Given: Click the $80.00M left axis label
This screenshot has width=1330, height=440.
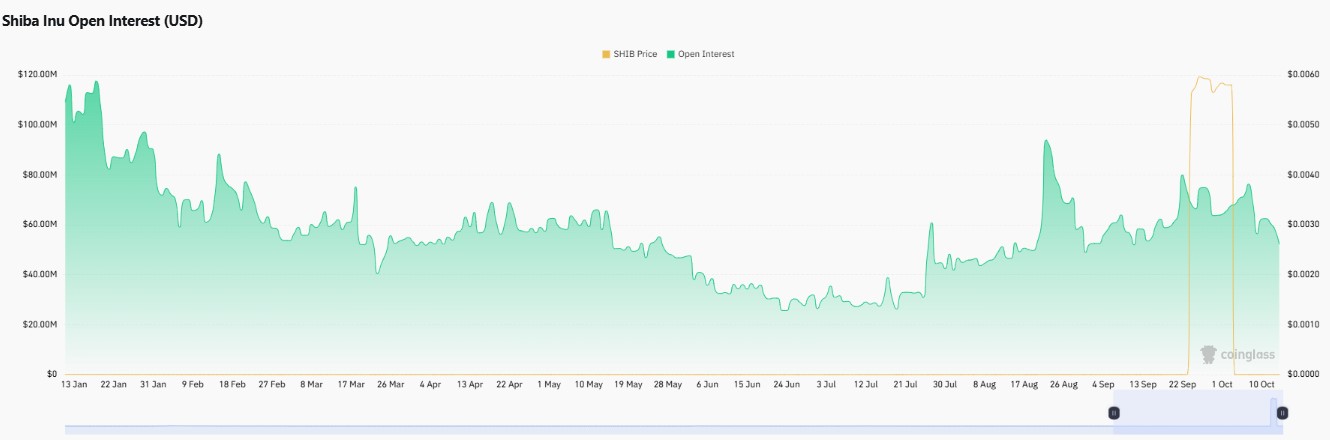Looking at the screenshot, I should (x=39, y=174).
